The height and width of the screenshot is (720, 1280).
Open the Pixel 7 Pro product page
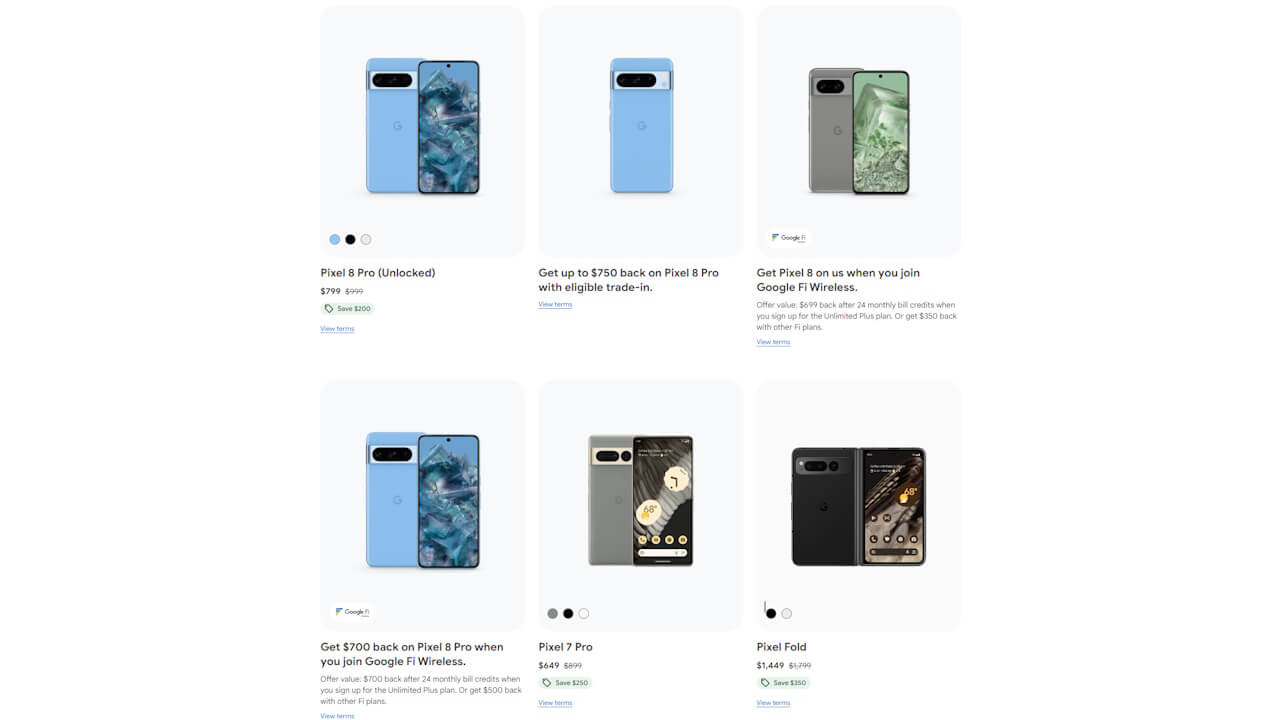click(565, 646)
